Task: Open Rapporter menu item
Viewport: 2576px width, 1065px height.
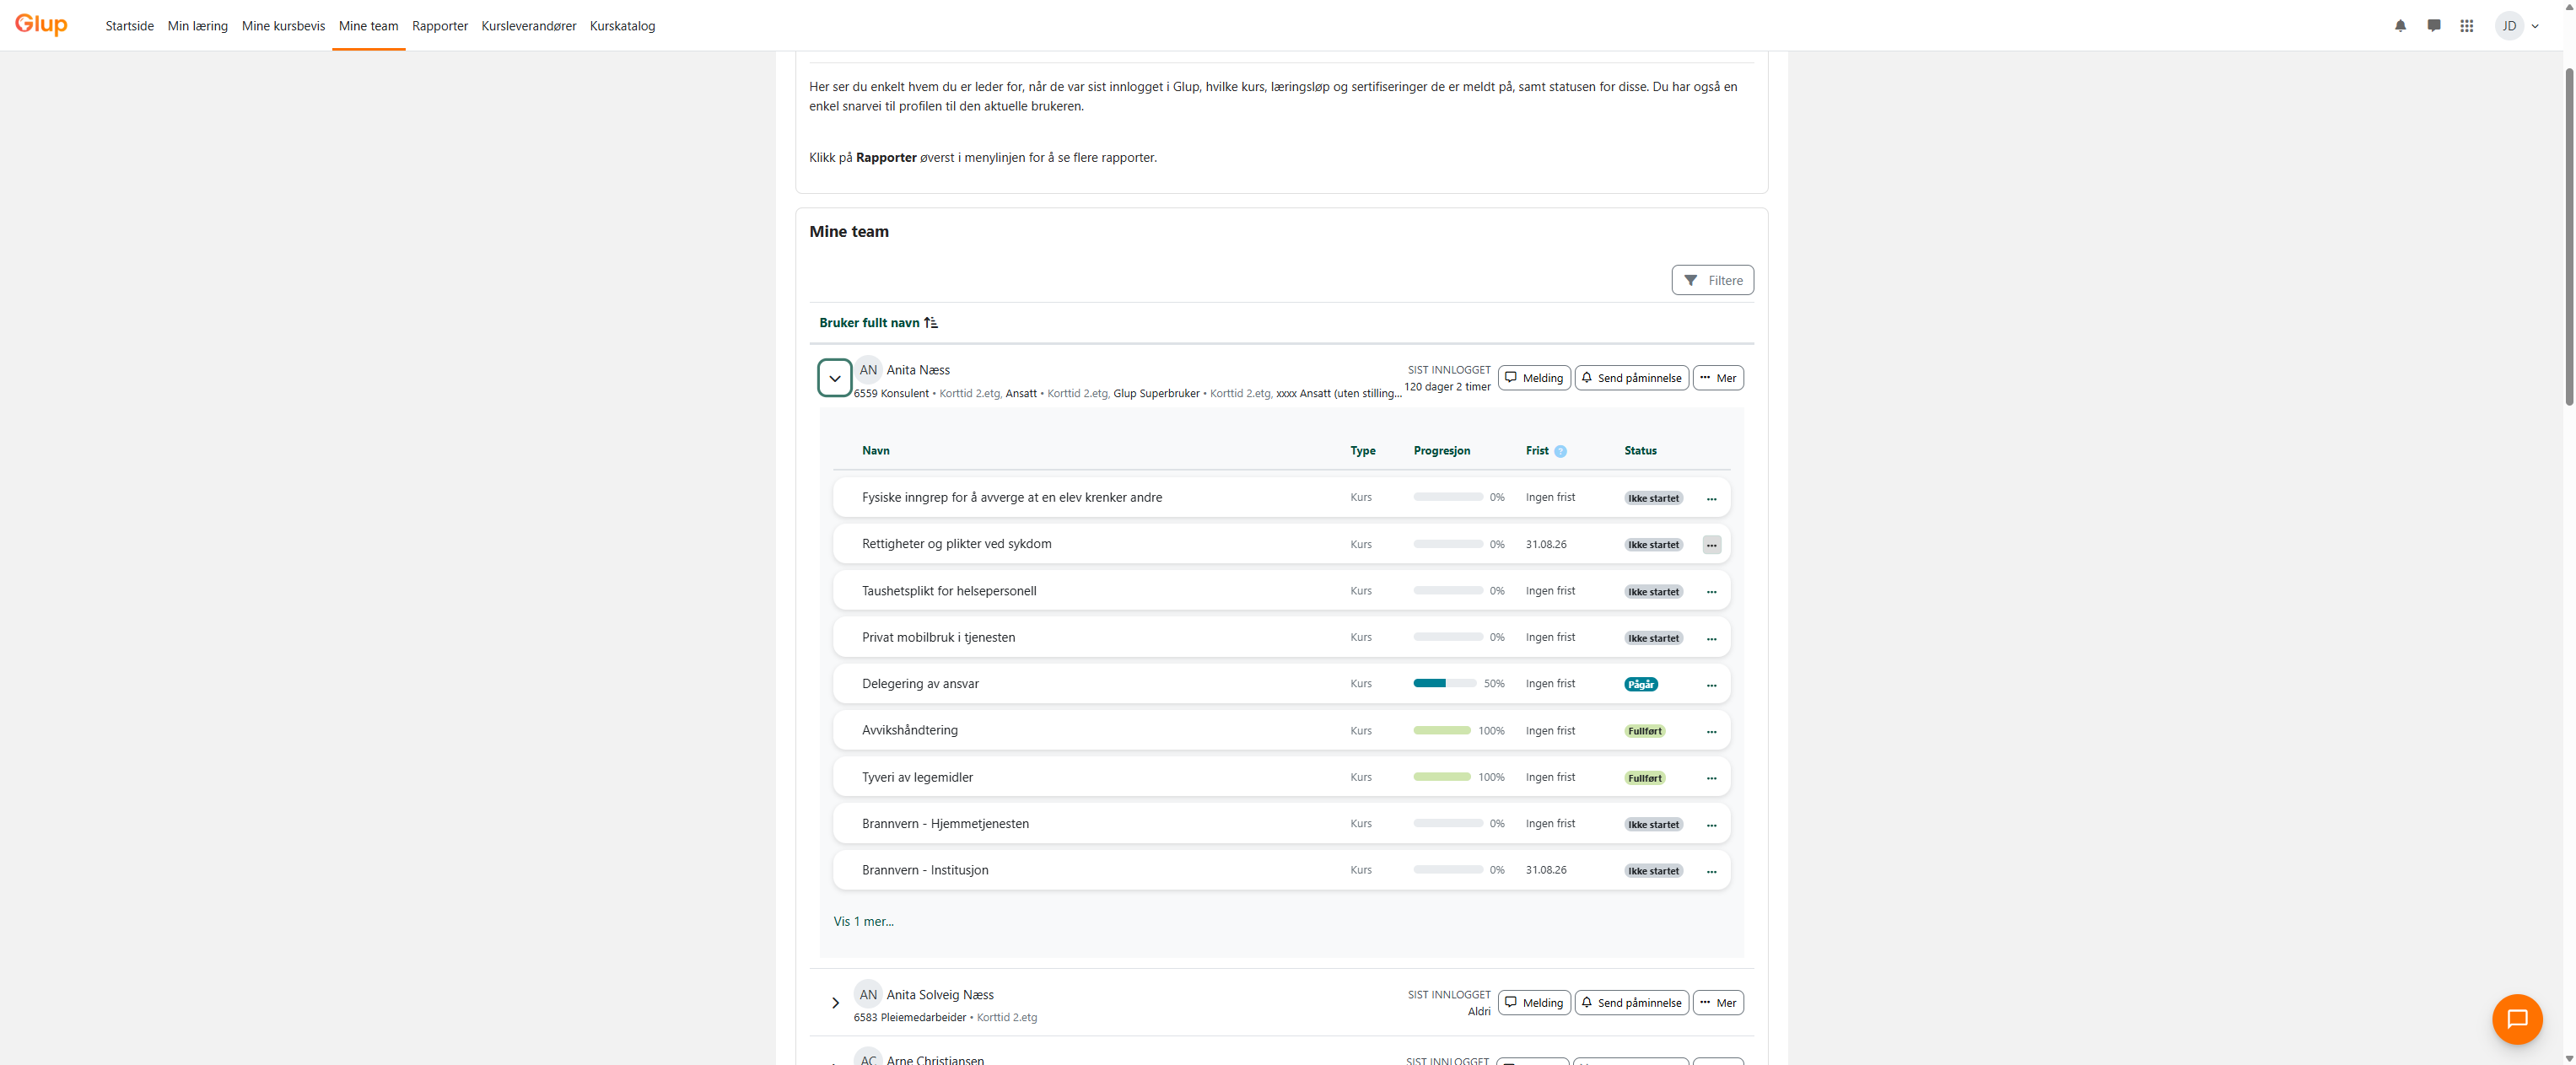Action: coord(440,26)
